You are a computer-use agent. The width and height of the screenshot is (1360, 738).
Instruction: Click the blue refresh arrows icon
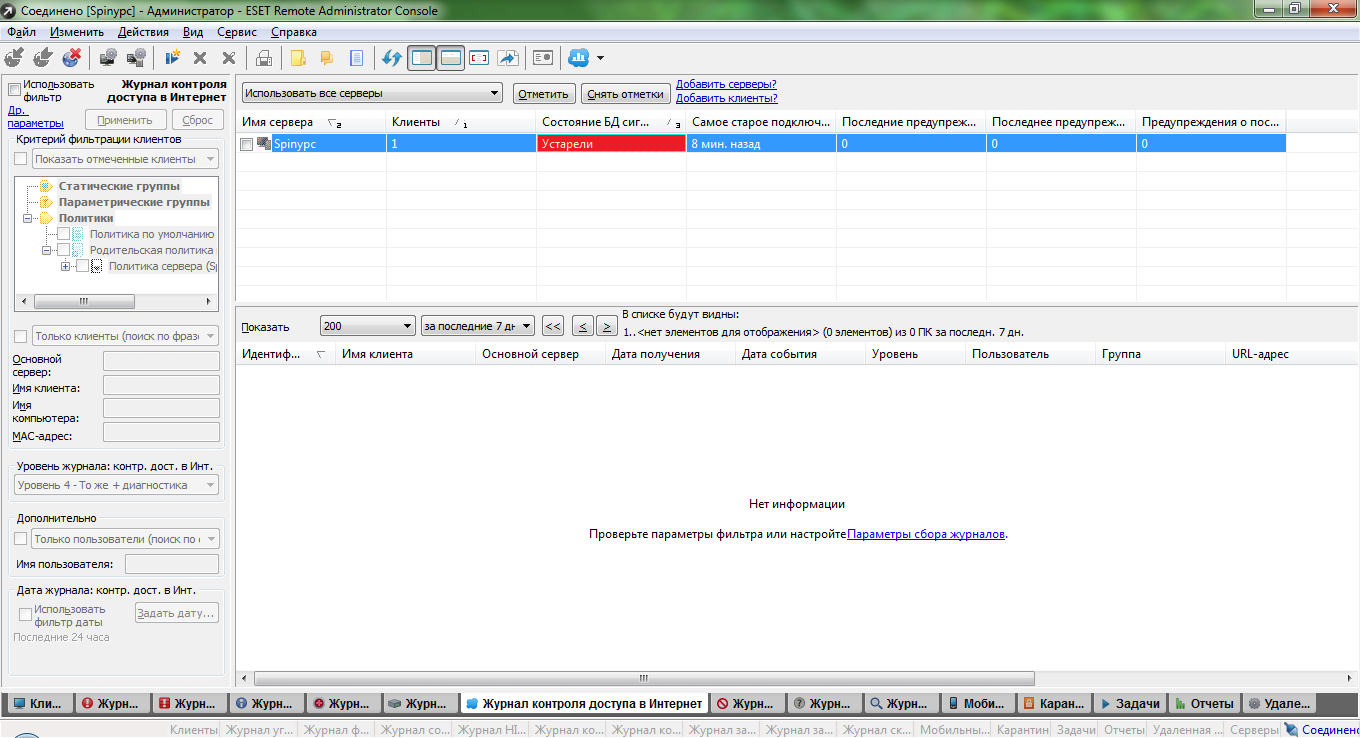point(392,58)
